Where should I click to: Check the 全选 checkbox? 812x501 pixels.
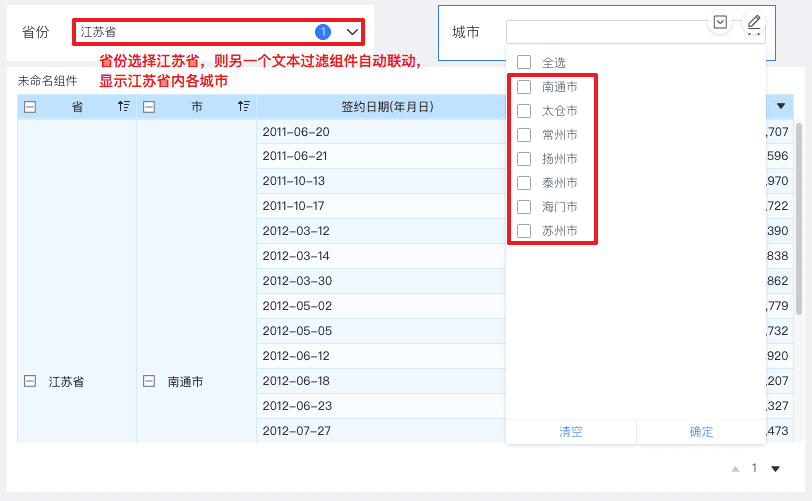click(x=524, y=62)
